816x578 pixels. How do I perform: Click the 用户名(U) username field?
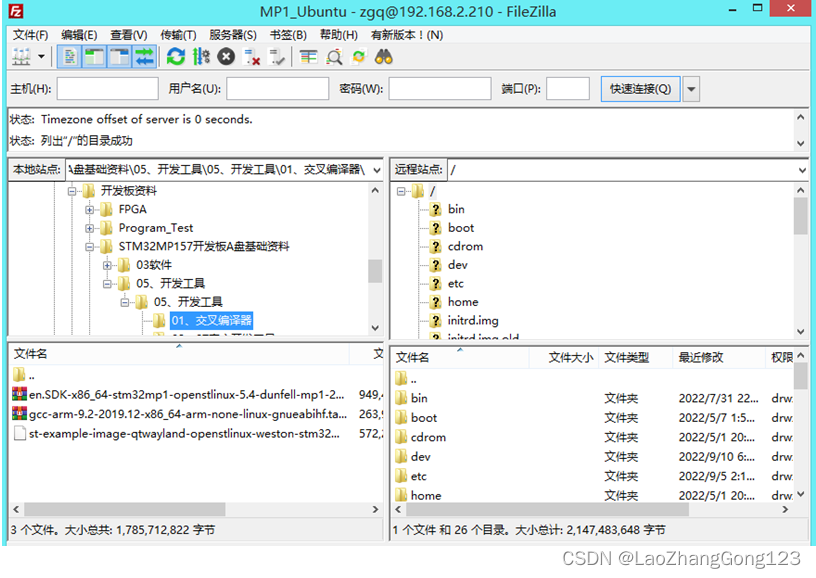click(277, 88)
